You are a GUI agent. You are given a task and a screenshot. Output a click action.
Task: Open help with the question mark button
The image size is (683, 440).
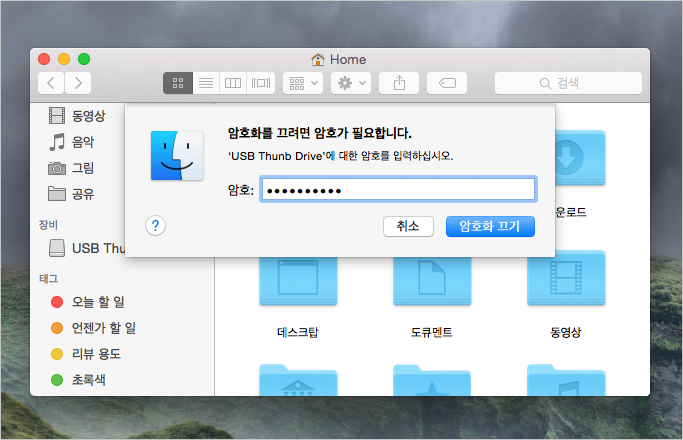[x=155, y=226]
